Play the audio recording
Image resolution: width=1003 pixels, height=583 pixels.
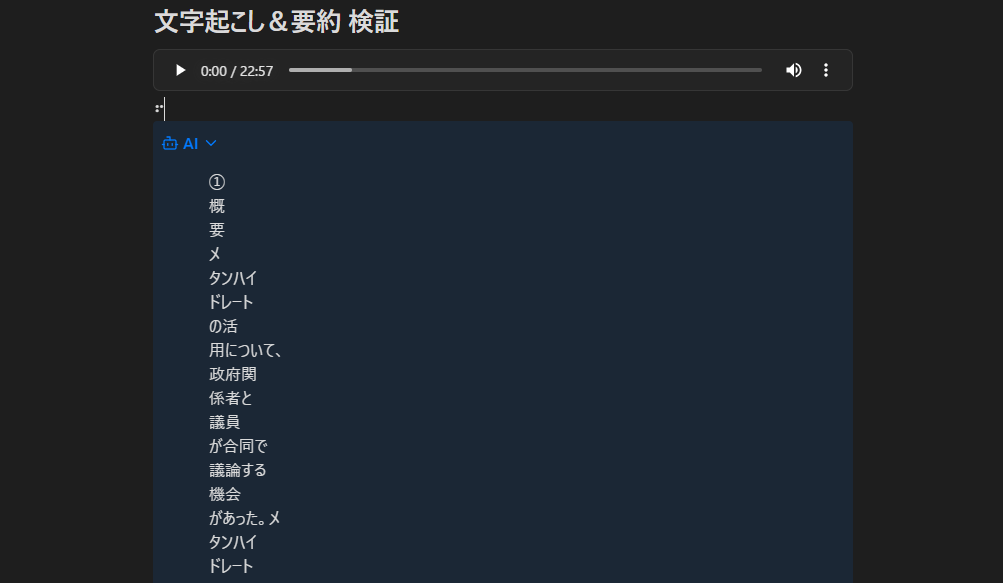180,70
